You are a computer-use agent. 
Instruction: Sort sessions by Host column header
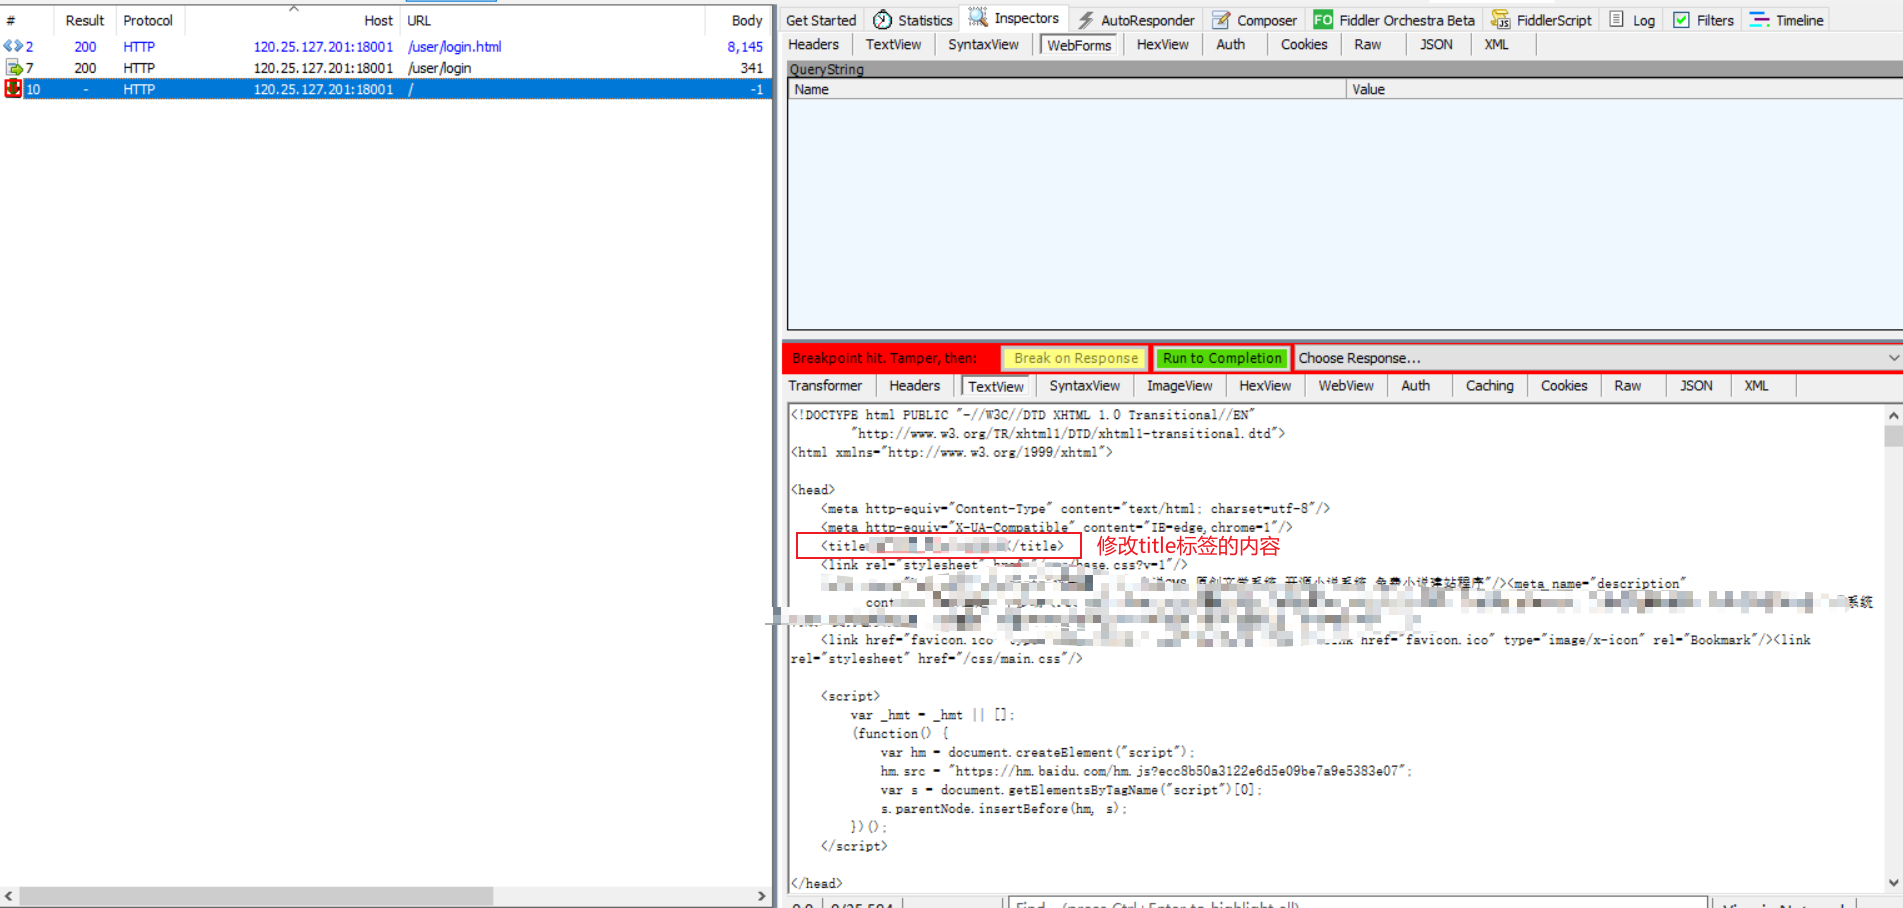coord(378,20)
